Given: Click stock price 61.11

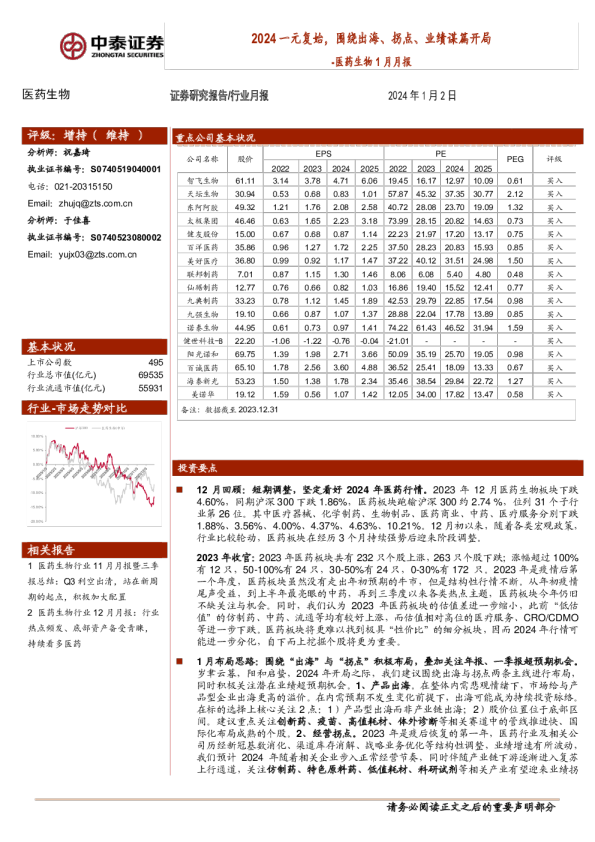Looking at the screenshot, I should [245, 181].
